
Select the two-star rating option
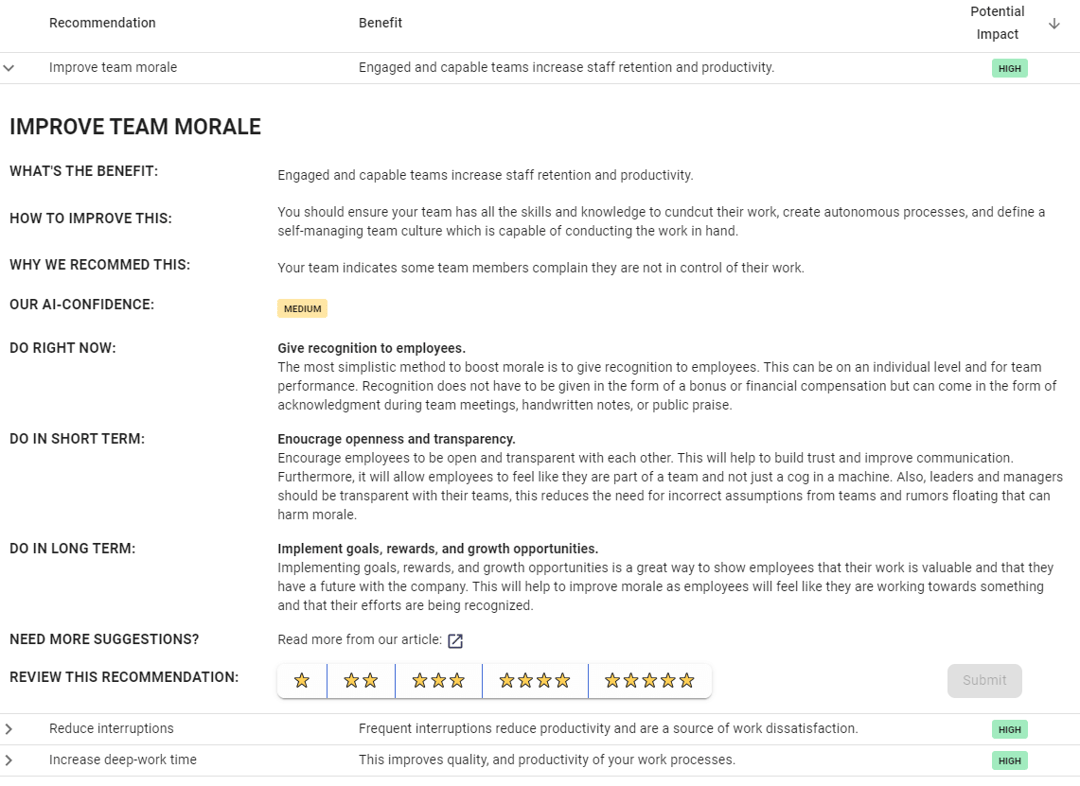tap(361, 680)
